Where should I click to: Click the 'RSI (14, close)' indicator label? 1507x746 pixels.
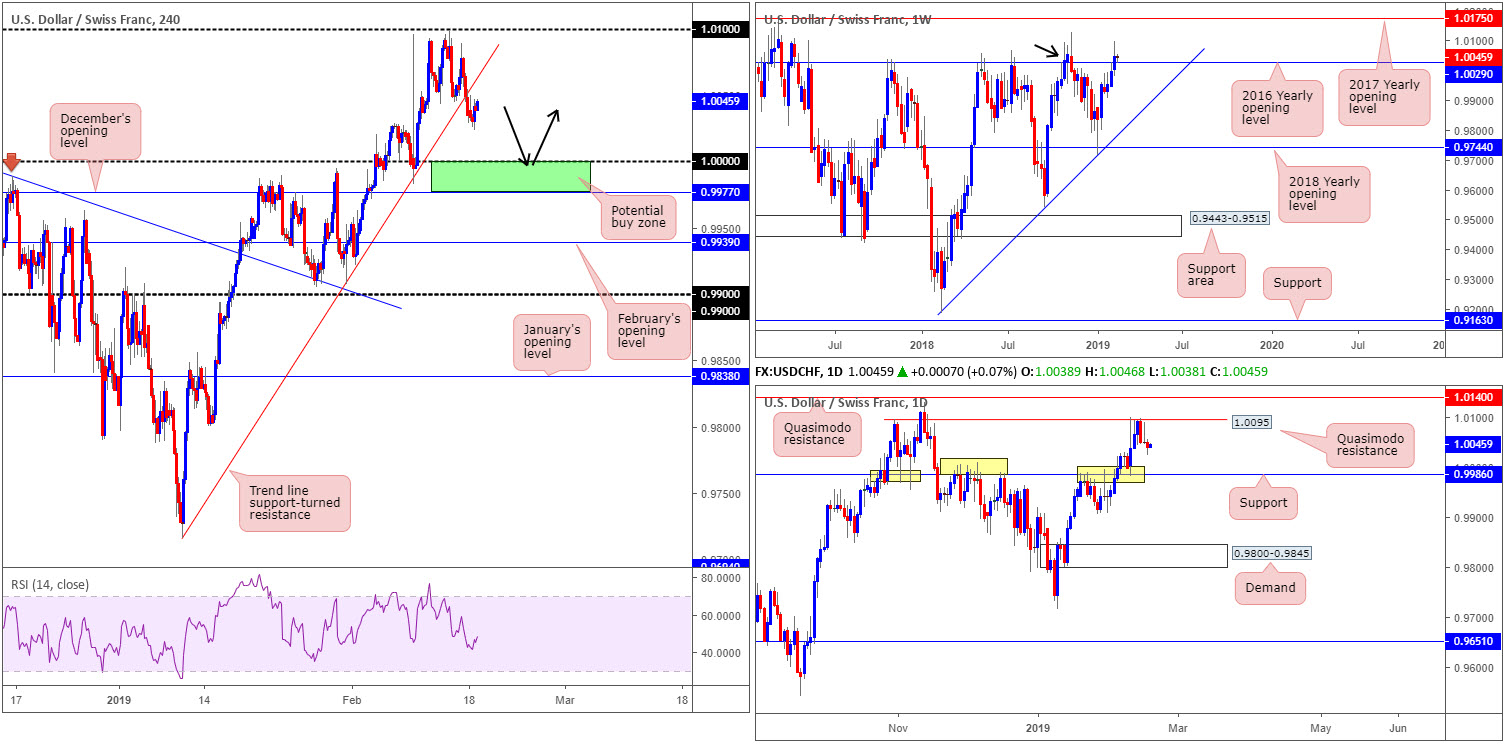coord(51,585)
